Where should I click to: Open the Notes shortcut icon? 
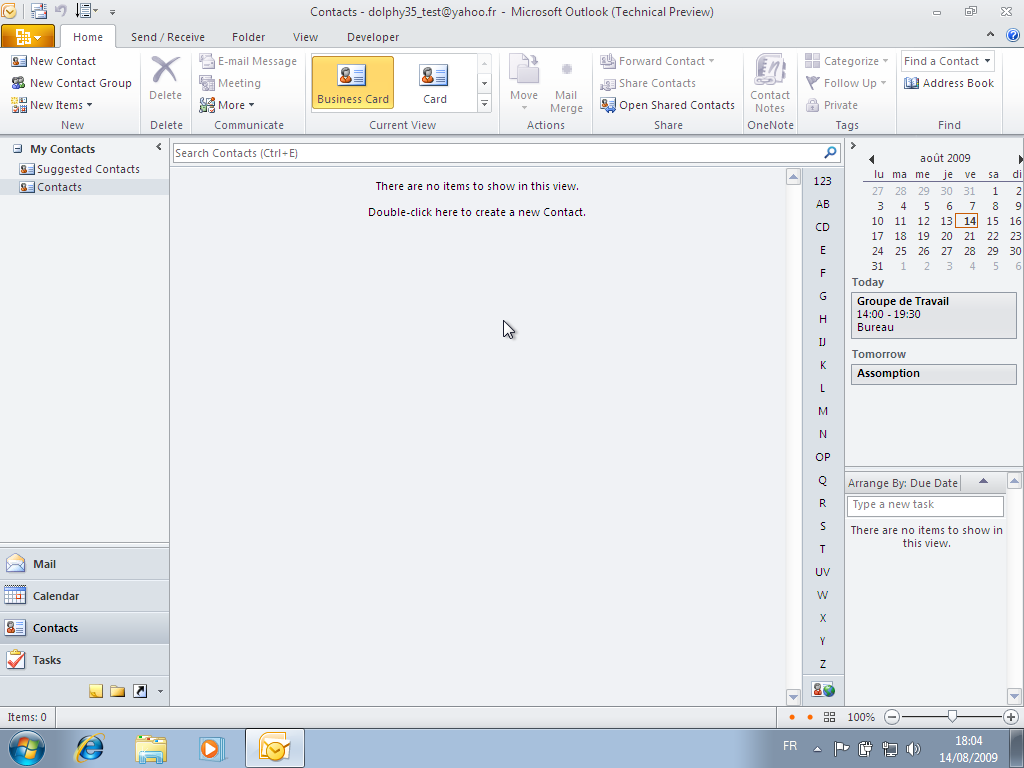pyautogui.click(x=96, y=691)
